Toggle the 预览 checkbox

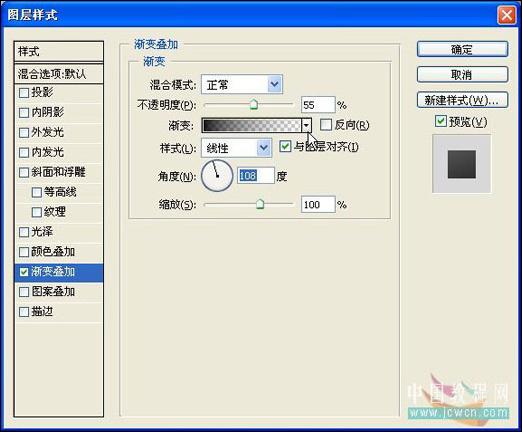(441, 121)
